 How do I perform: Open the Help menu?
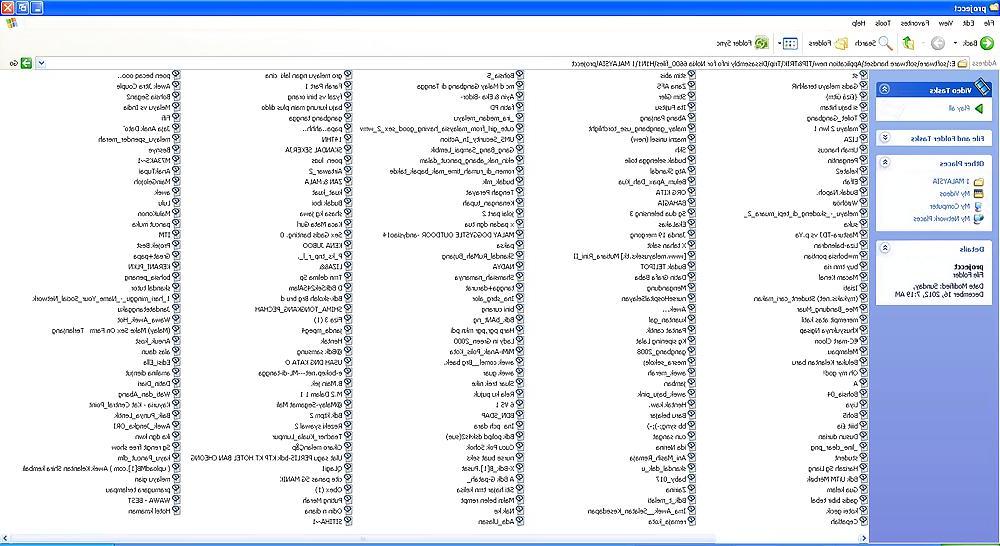click(859, 23)
